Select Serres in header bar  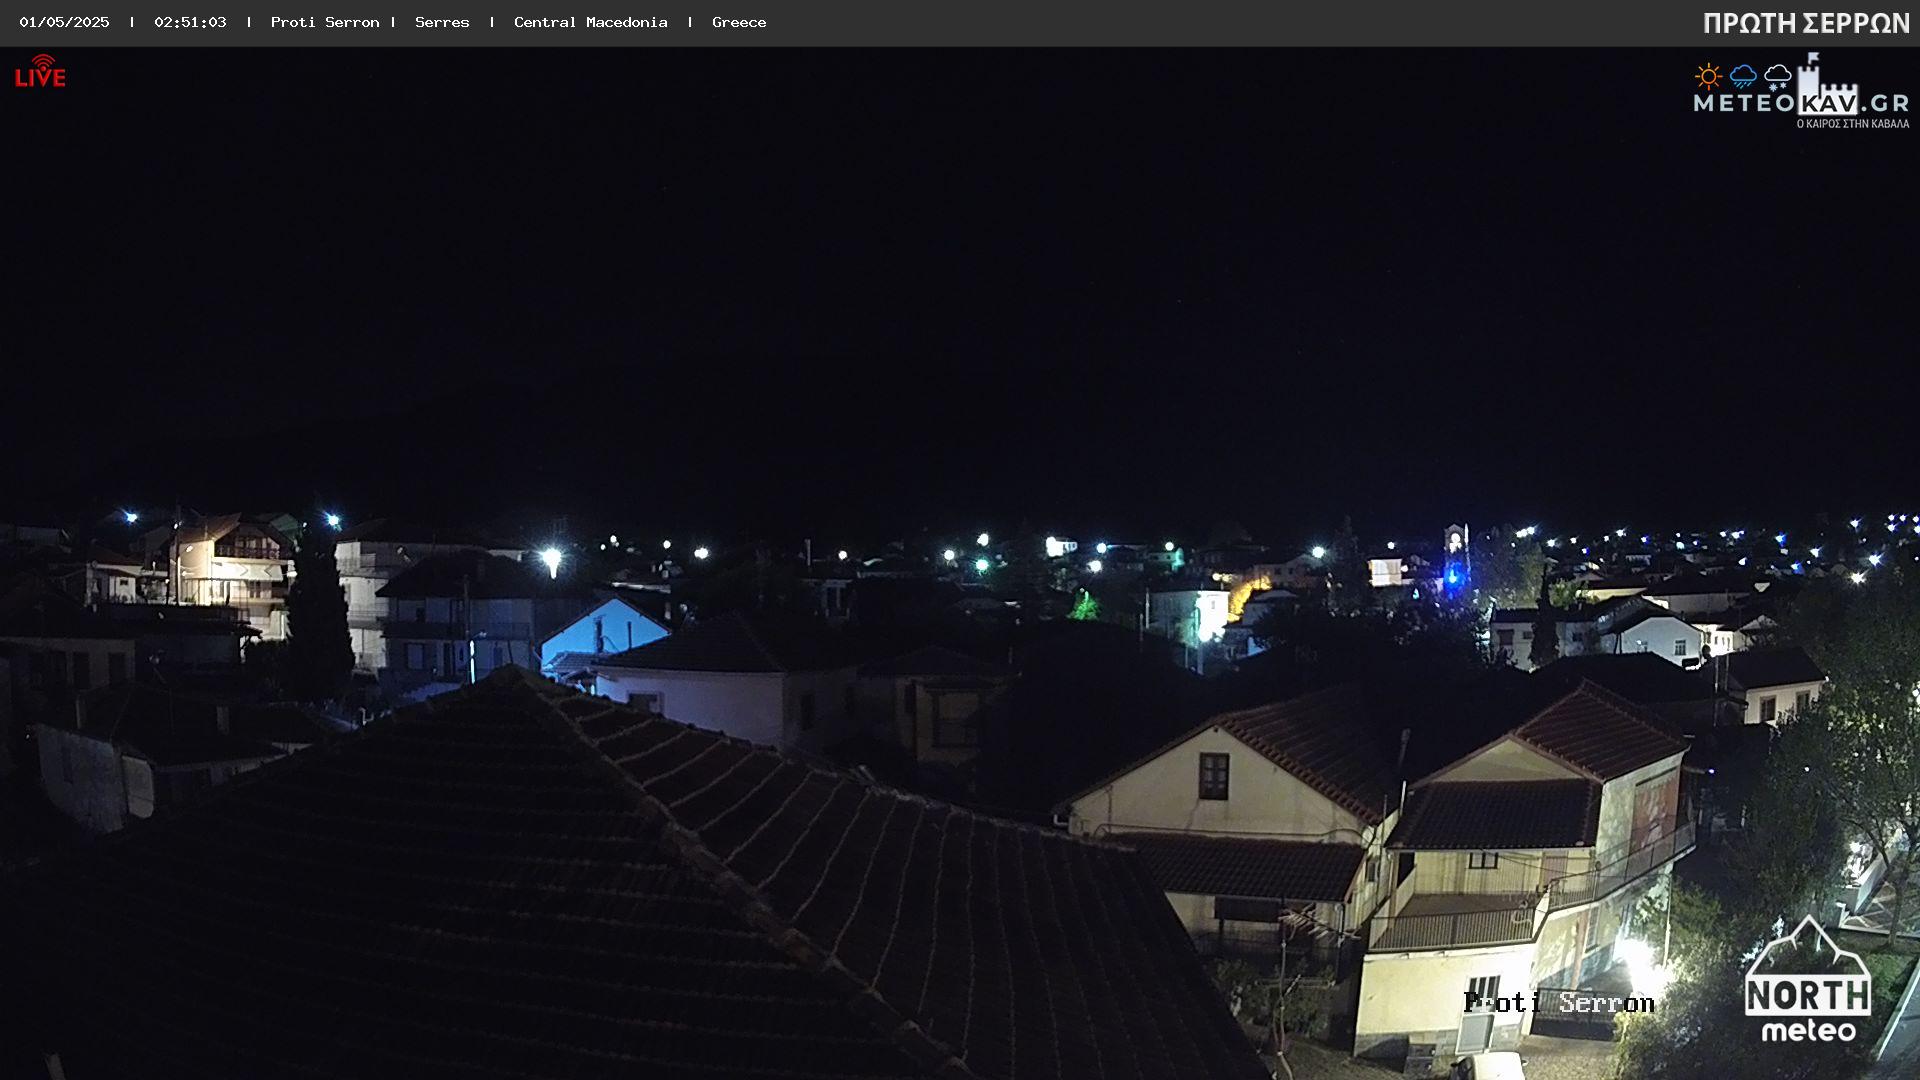[x=442, y=22]
